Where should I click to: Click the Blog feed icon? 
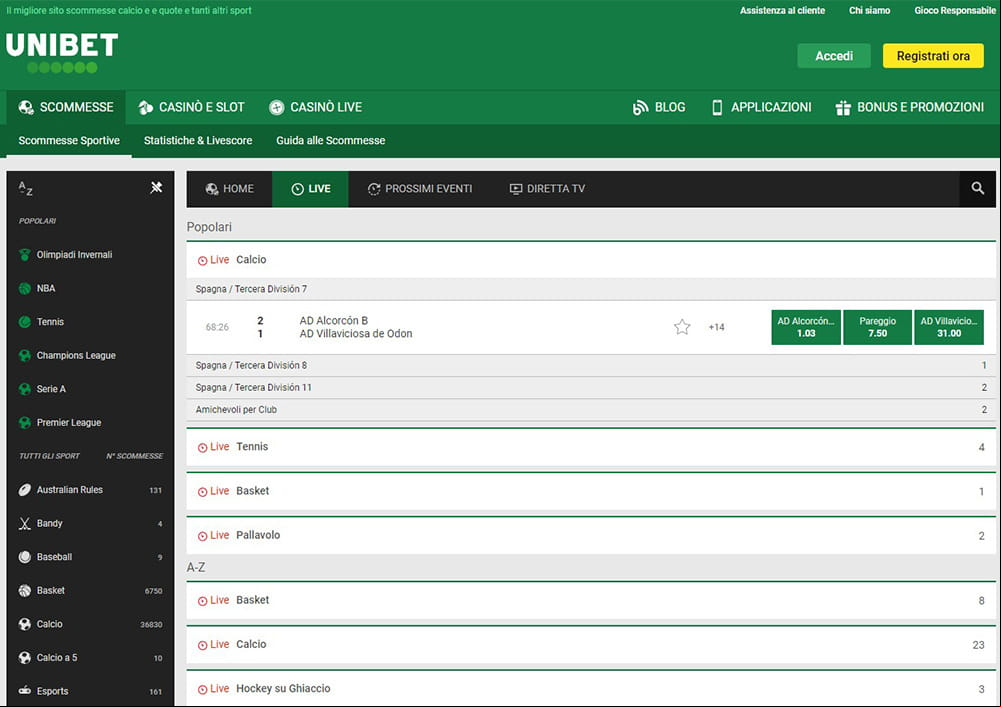point(640,107)
